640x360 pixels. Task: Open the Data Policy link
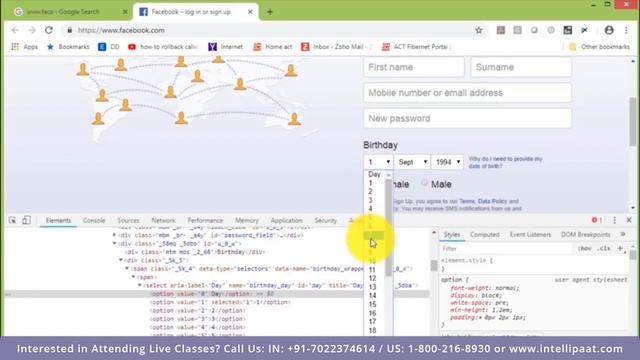click(492, 201)
